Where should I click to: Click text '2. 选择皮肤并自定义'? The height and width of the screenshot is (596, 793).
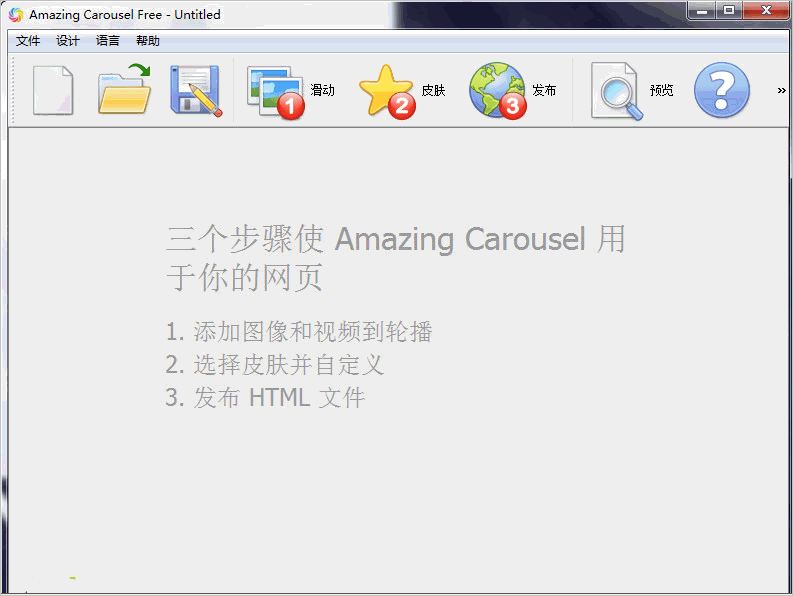(275, 365)
